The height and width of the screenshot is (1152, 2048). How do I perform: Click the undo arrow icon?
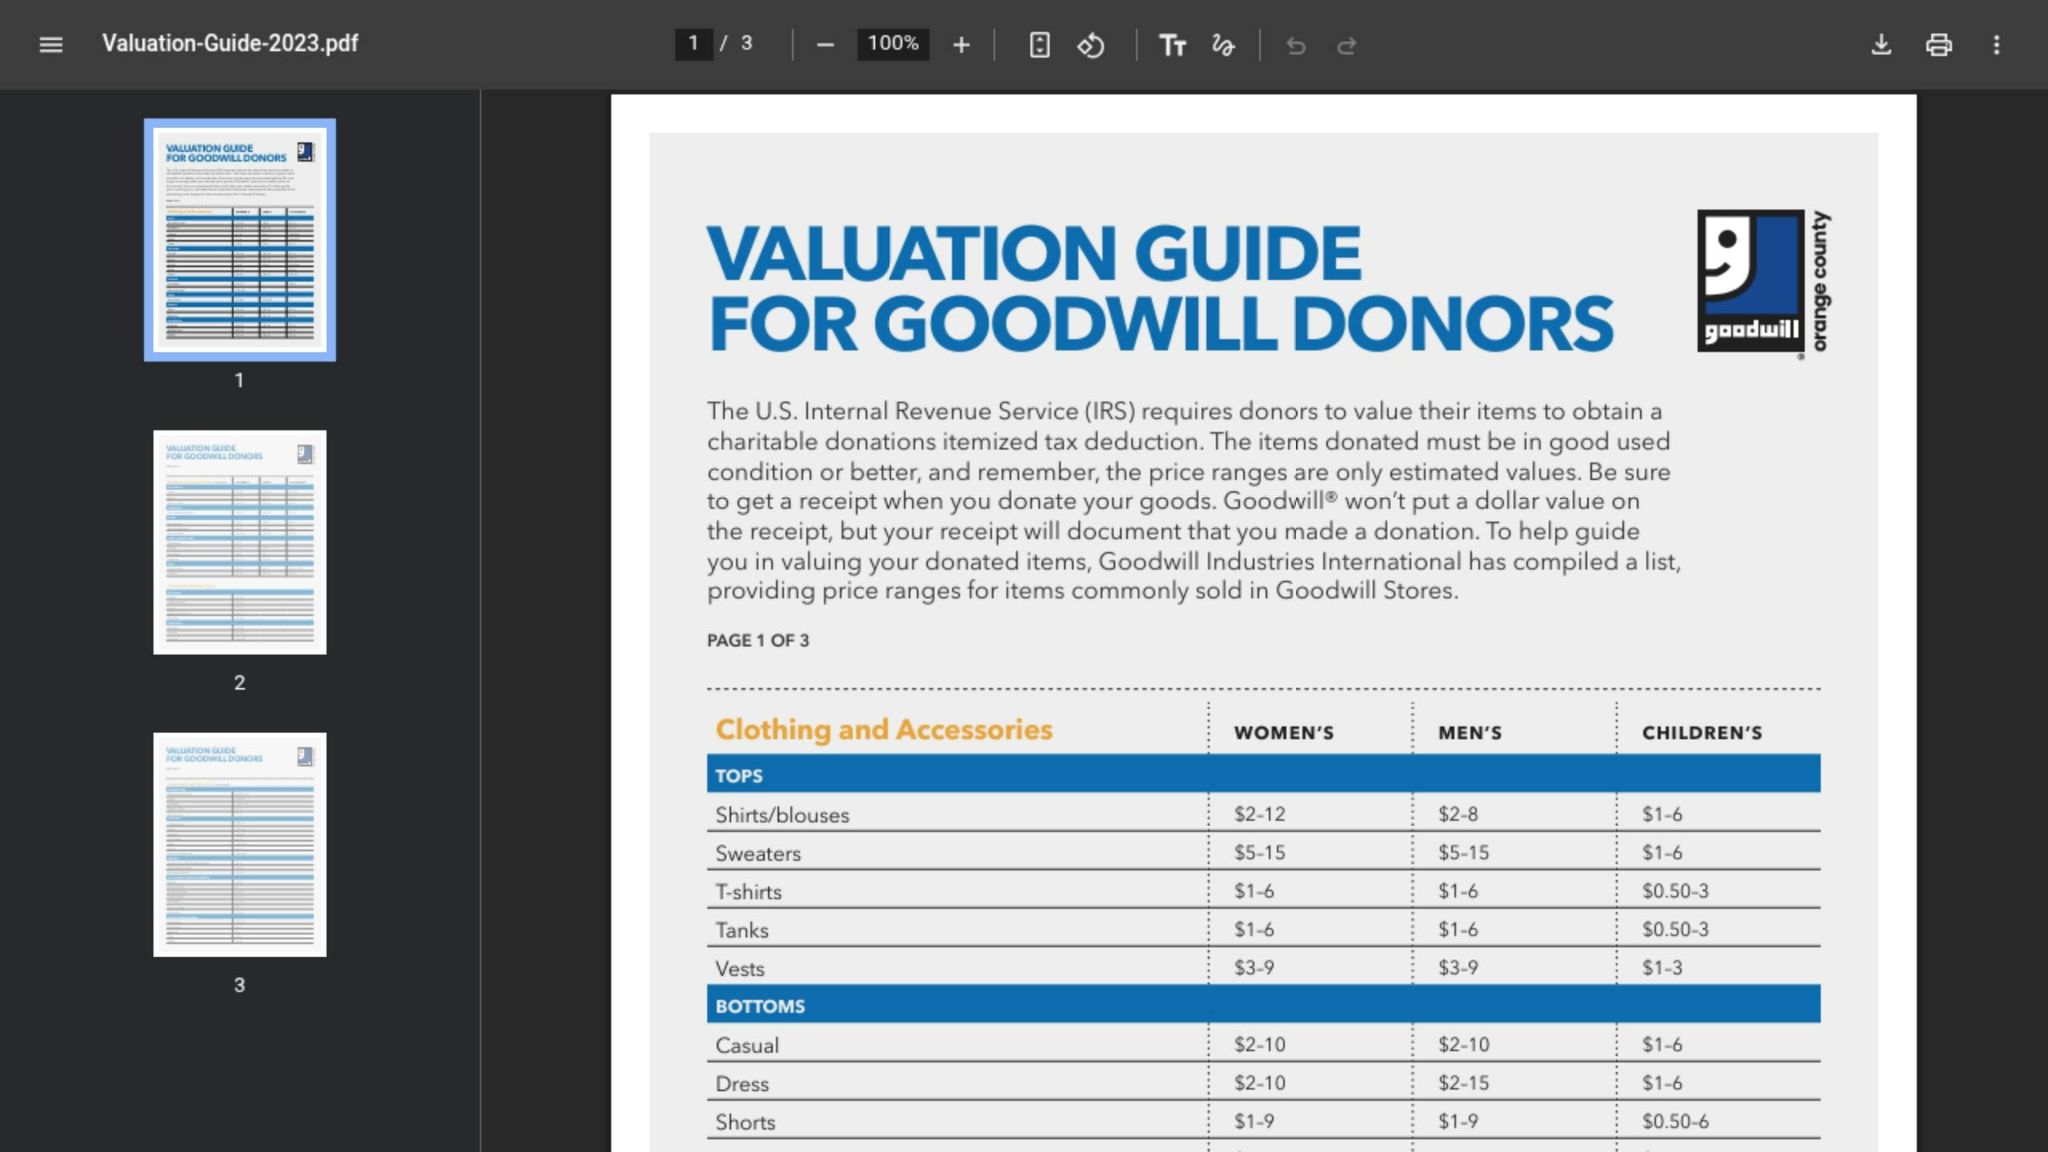click(x=1296, y=45)
